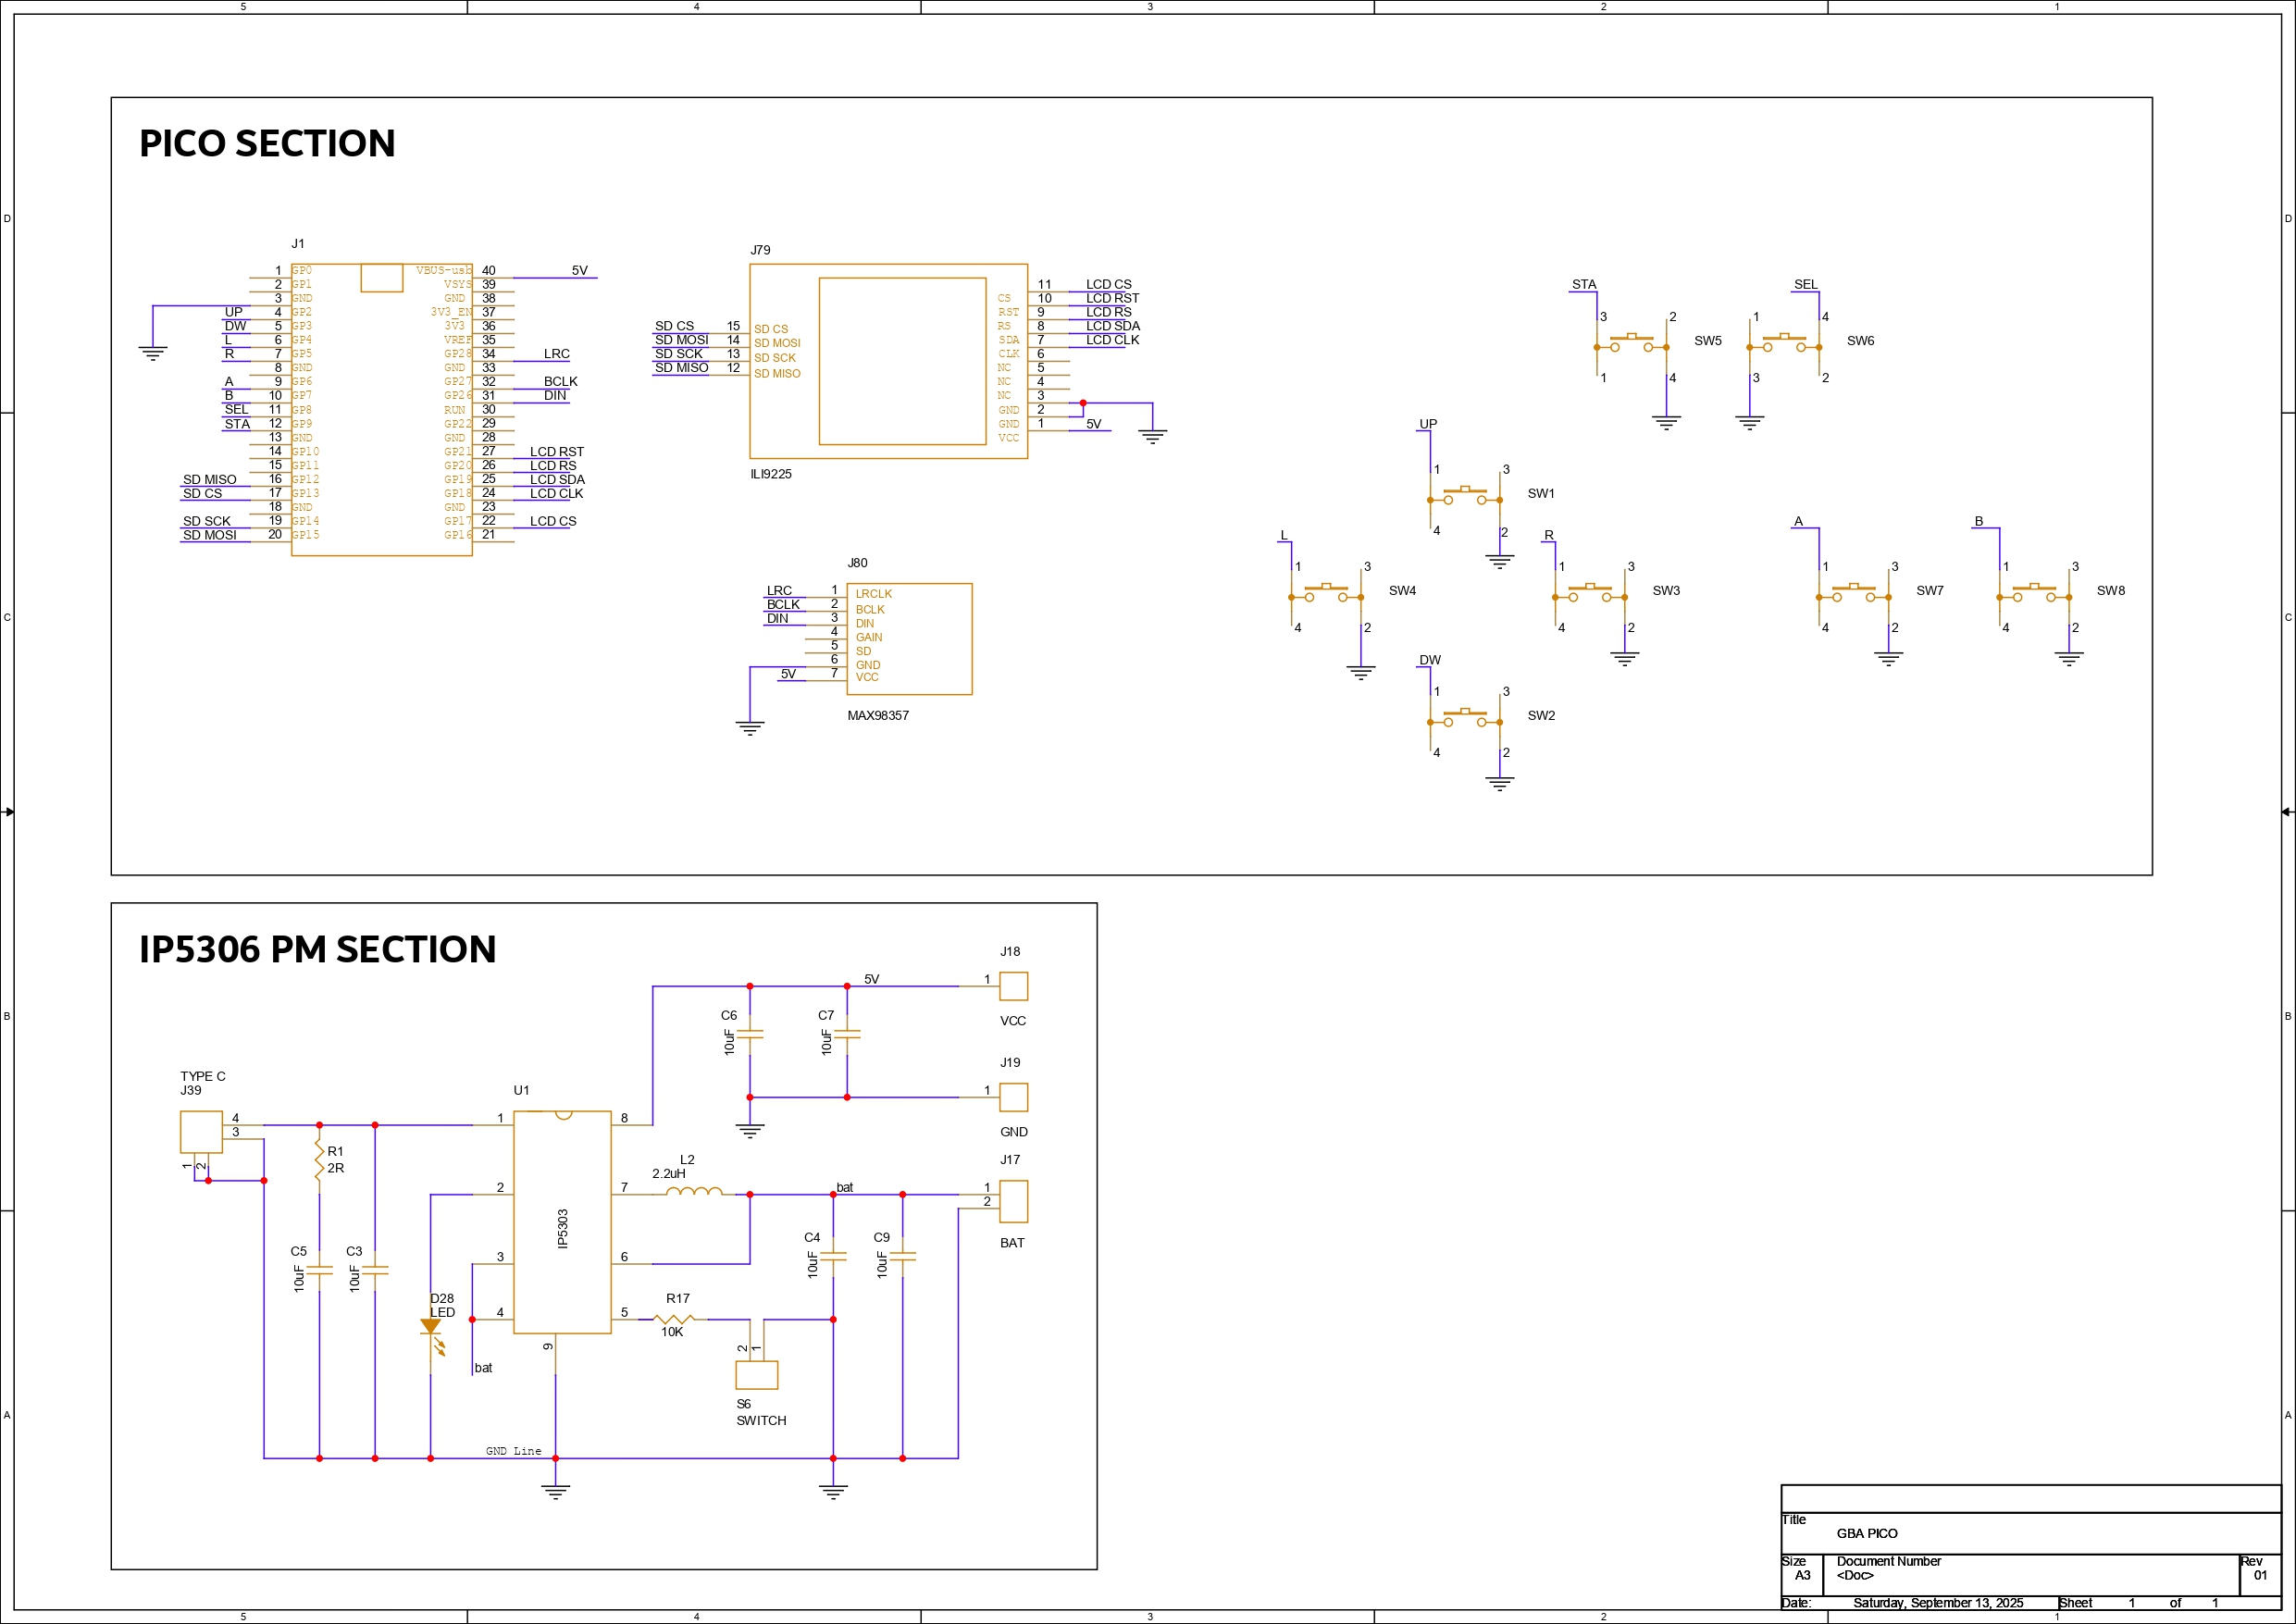Select the R1 2R resistor symbol
The height and width of the screenshot is (1624, 2296).
click(x=319, y=1160)
